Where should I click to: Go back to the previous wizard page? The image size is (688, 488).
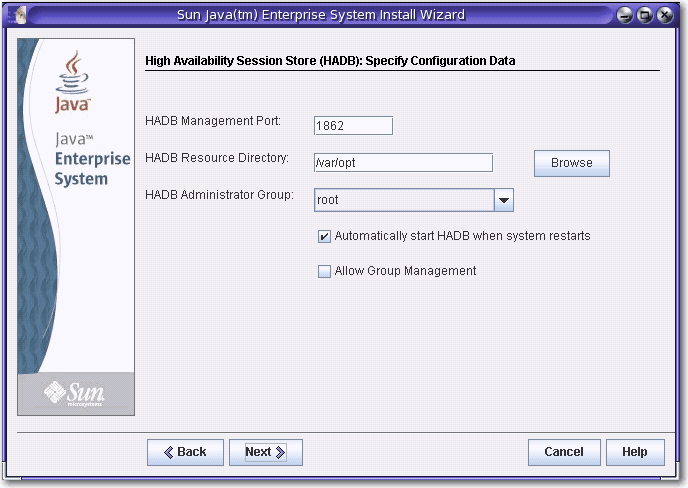point(185,452)
